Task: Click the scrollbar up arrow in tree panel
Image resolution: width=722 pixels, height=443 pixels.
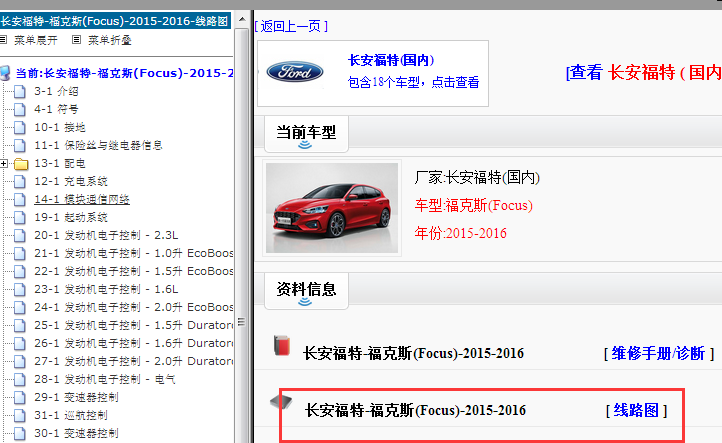Action: point(242,19)
